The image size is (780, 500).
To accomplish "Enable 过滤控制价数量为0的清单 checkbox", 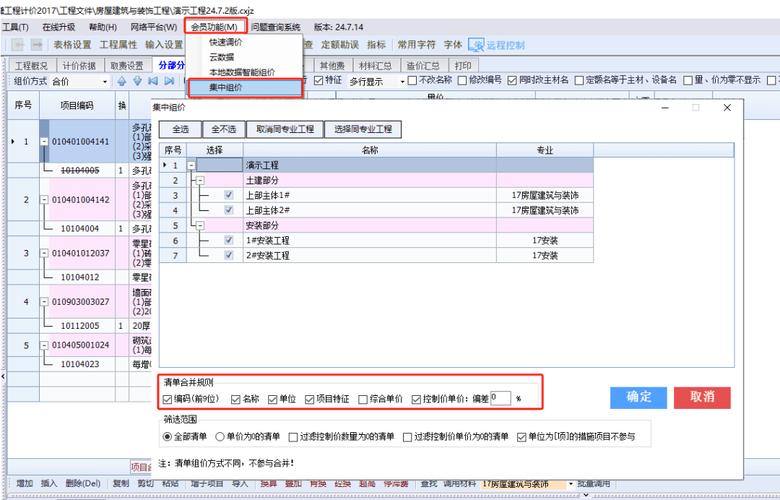I will point(293,437).
